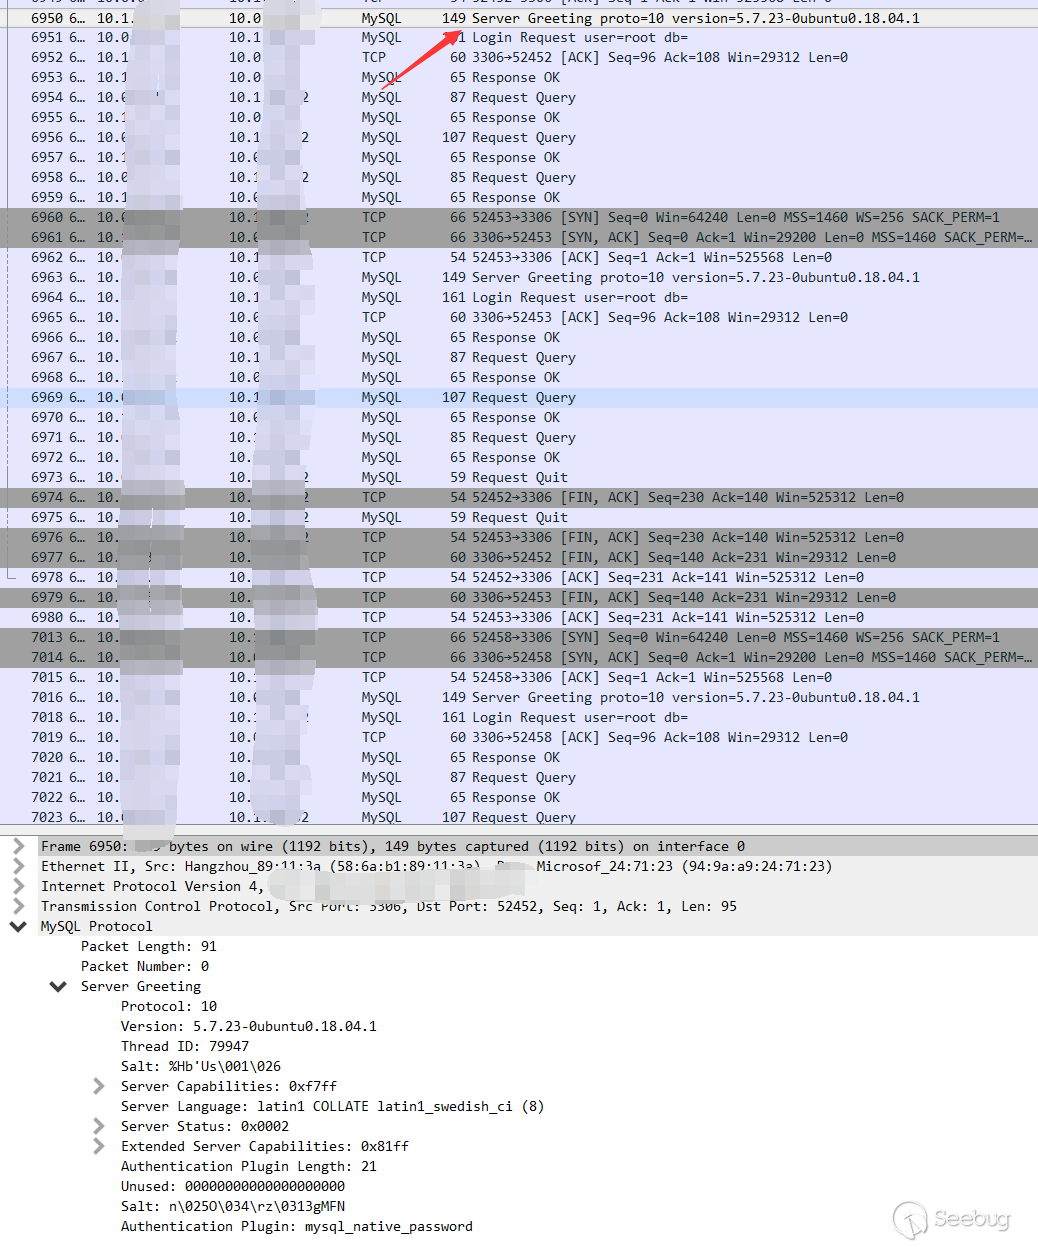The image size is (1038, 1247).
Task: Select packet 6977 FIN, ACK row
Action: point(519,558)
